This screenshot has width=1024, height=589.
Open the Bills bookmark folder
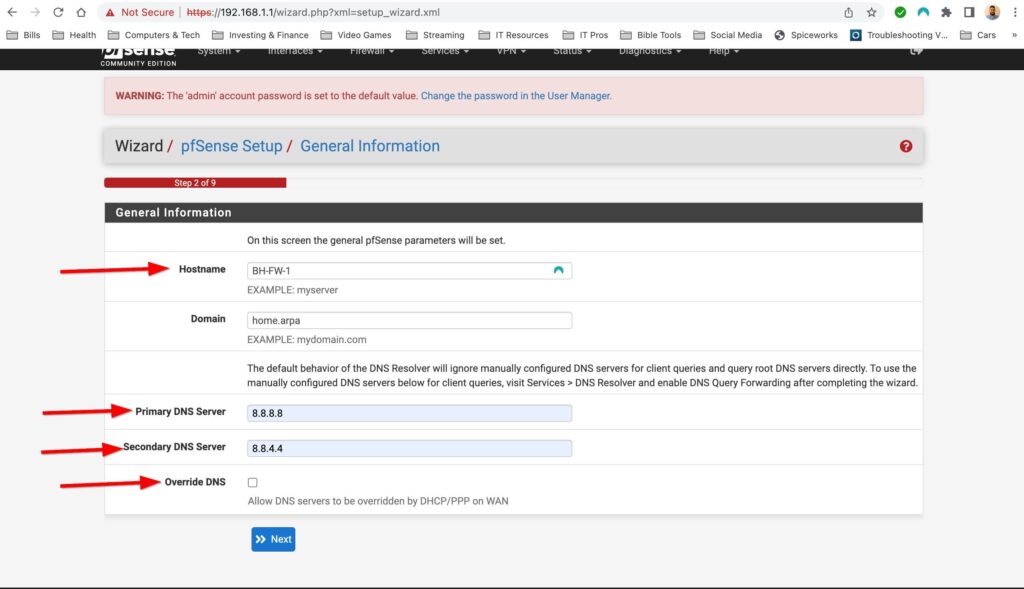coord(24,35)
